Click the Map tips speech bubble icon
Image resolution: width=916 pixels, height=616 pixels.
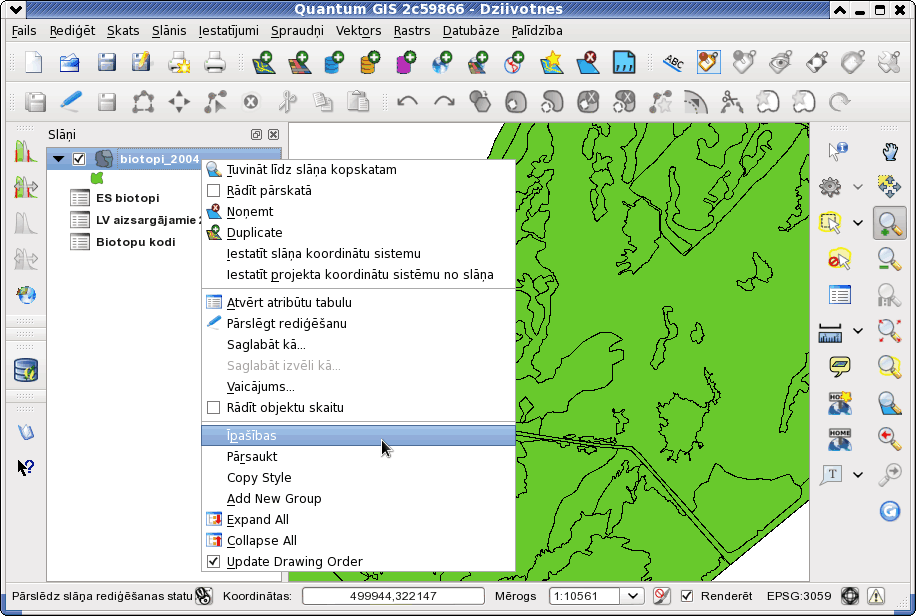[839, 367]
